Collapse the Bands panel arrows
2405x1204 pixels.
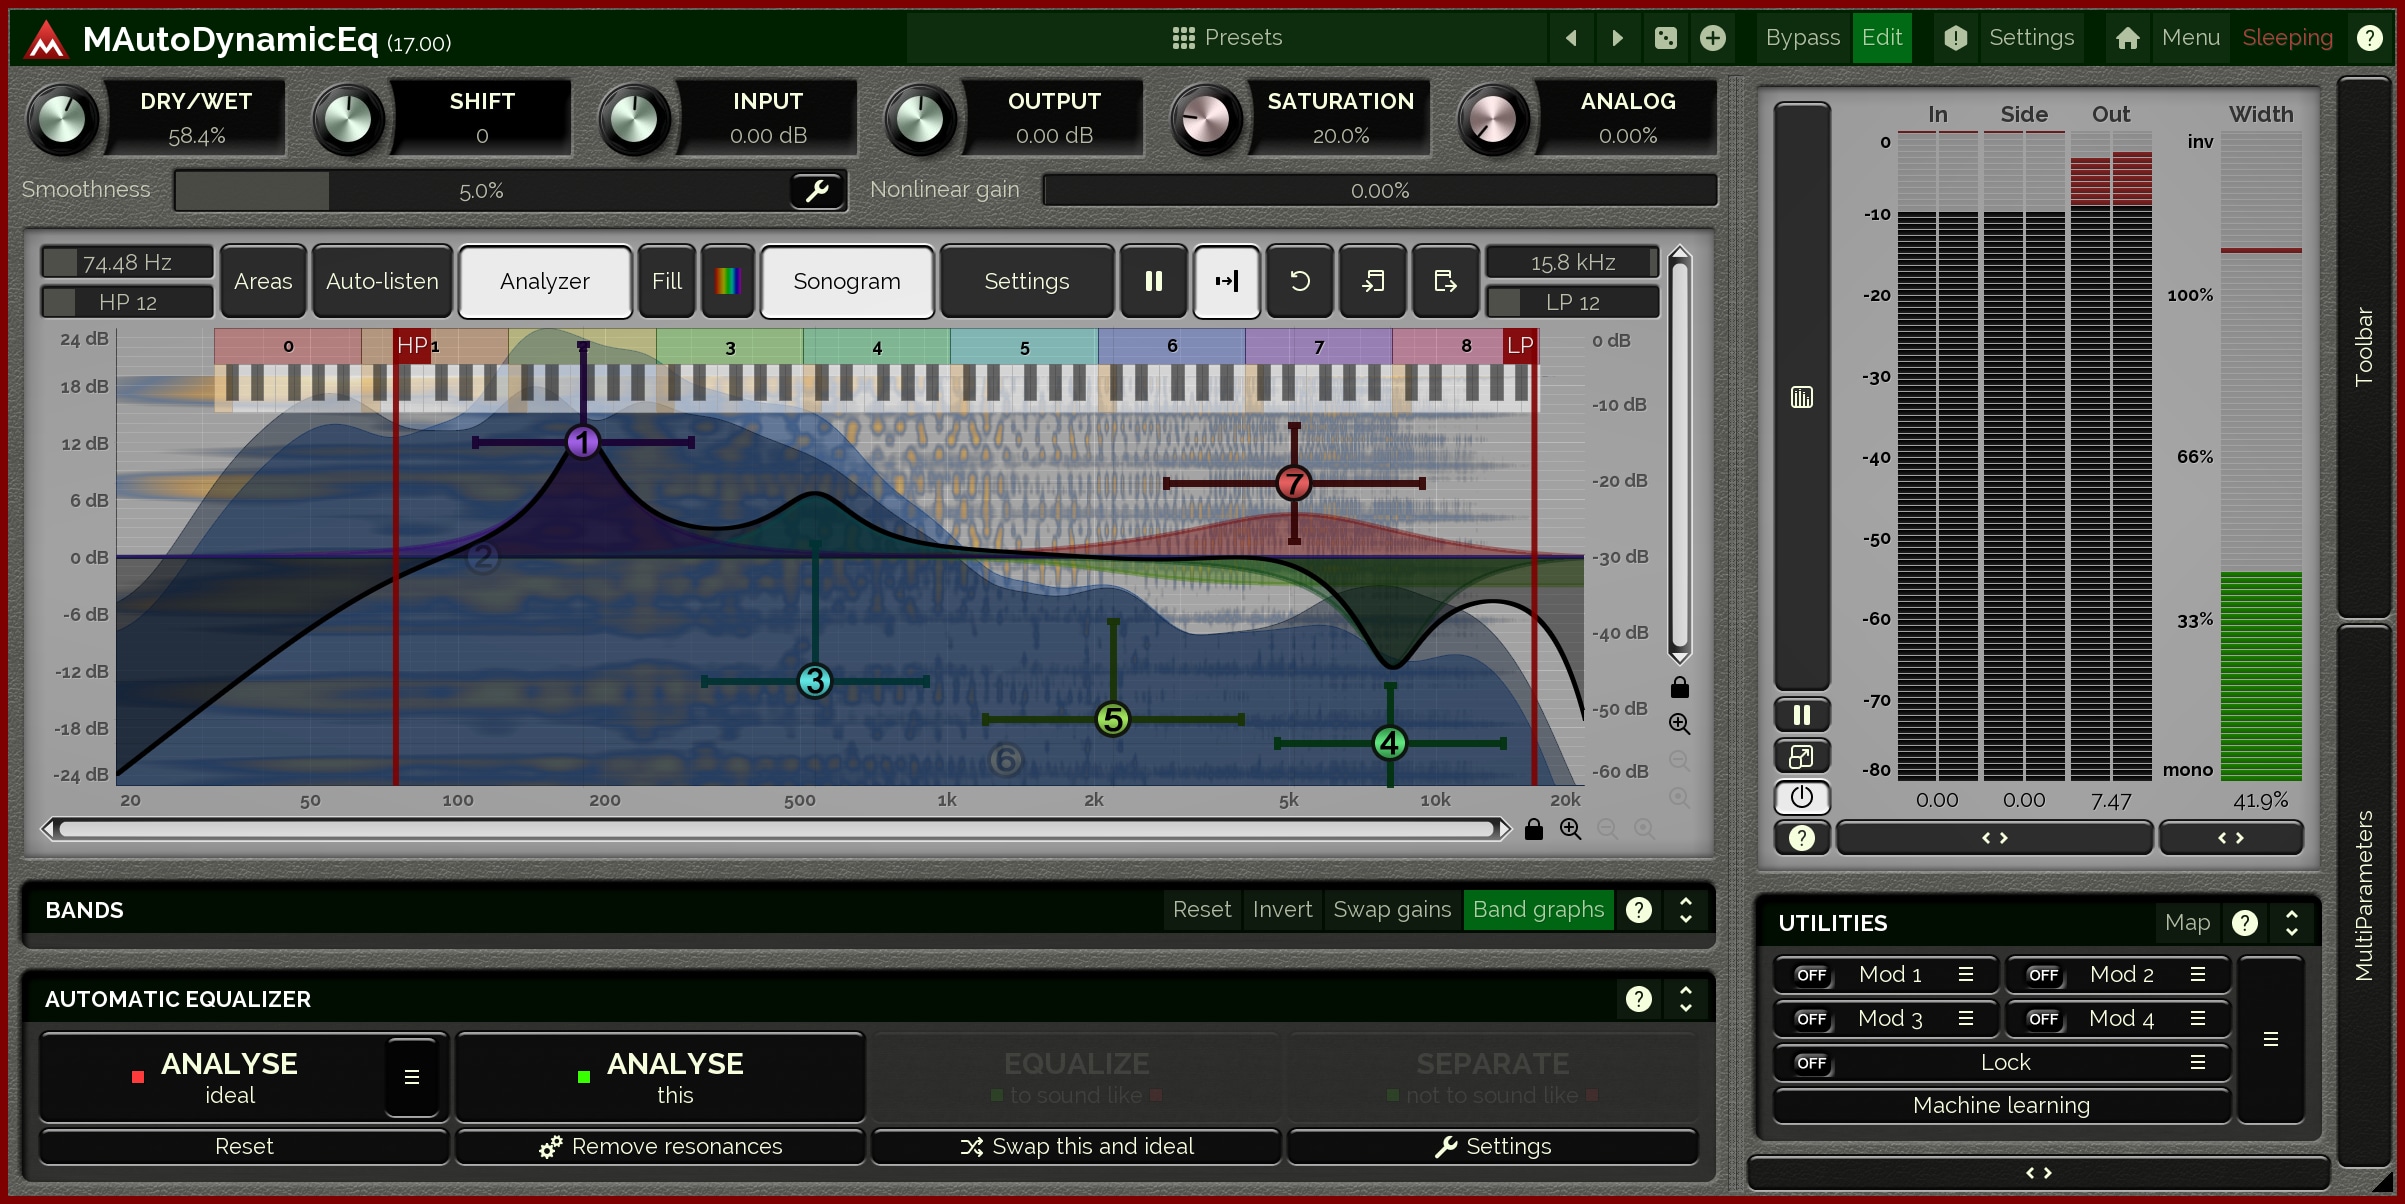(x=1686, y=910)
